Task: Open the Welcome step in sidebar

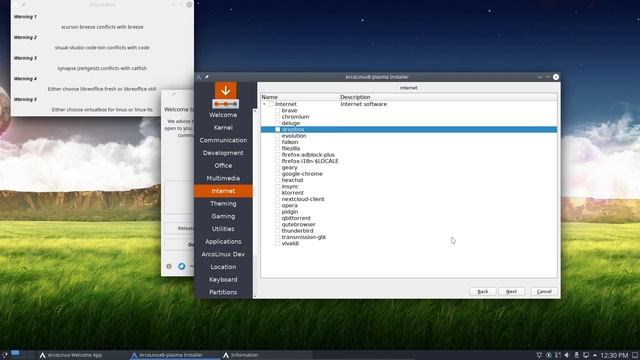Action: click(223, 115)
